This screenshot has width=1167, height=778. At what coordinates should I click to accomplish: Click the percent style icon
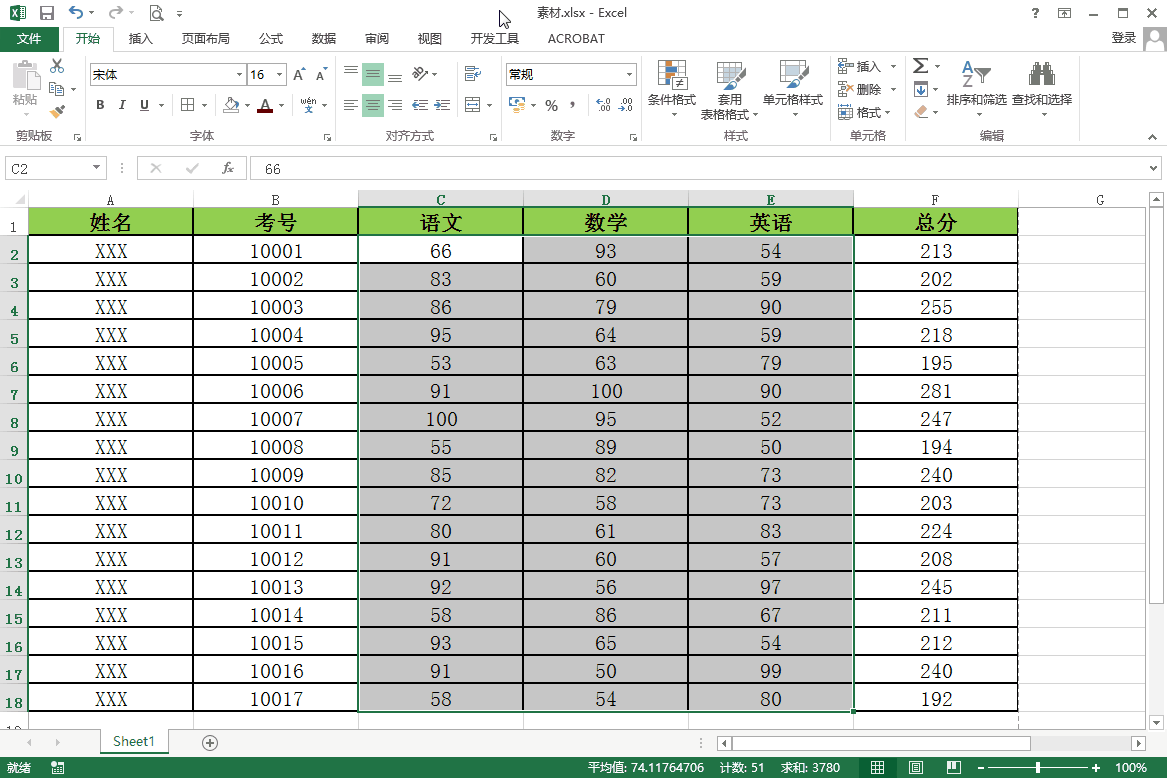[551, 105]
